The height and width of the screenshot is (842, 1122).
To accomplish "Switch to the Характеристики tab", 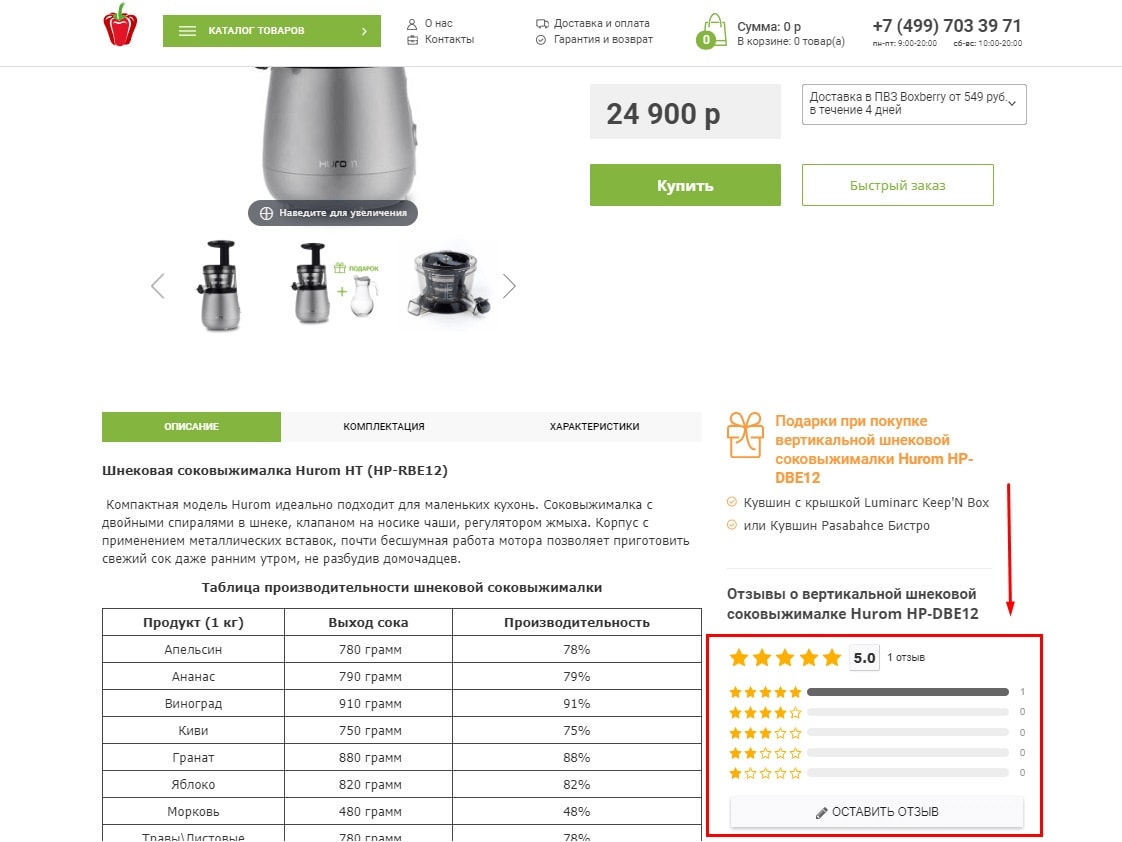I will (x=595, y=426).
